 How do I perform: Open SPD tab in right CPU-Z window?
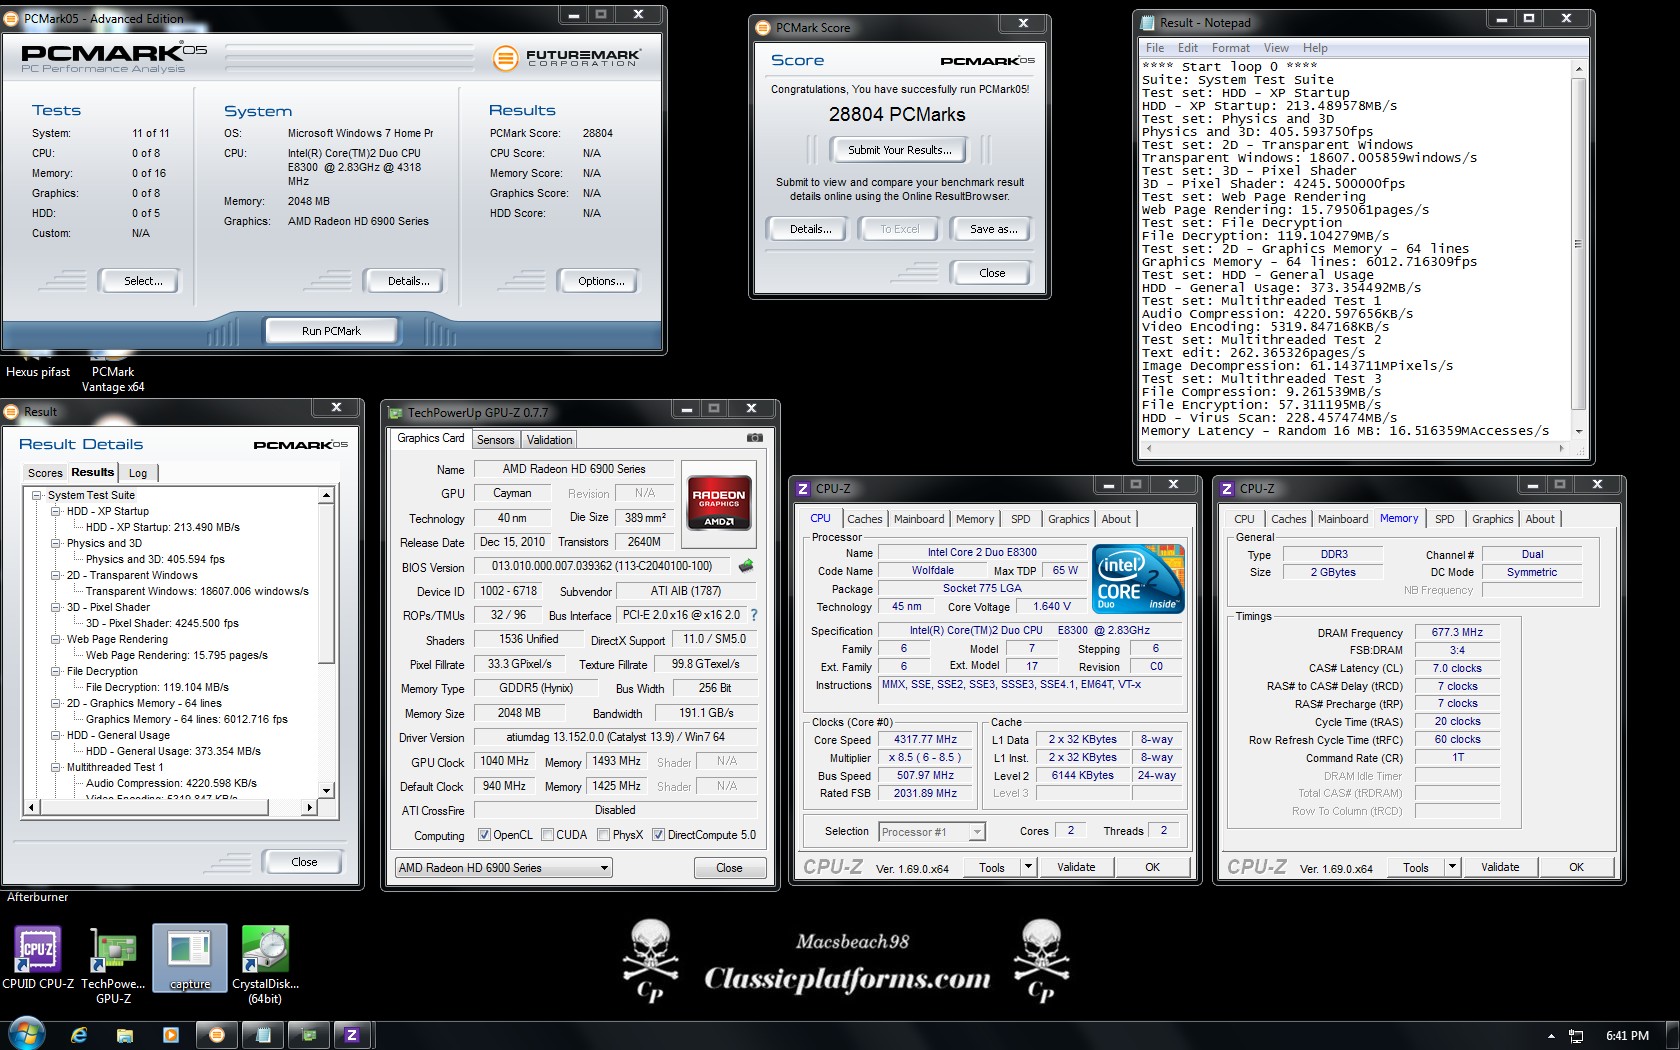point(1444,519)
